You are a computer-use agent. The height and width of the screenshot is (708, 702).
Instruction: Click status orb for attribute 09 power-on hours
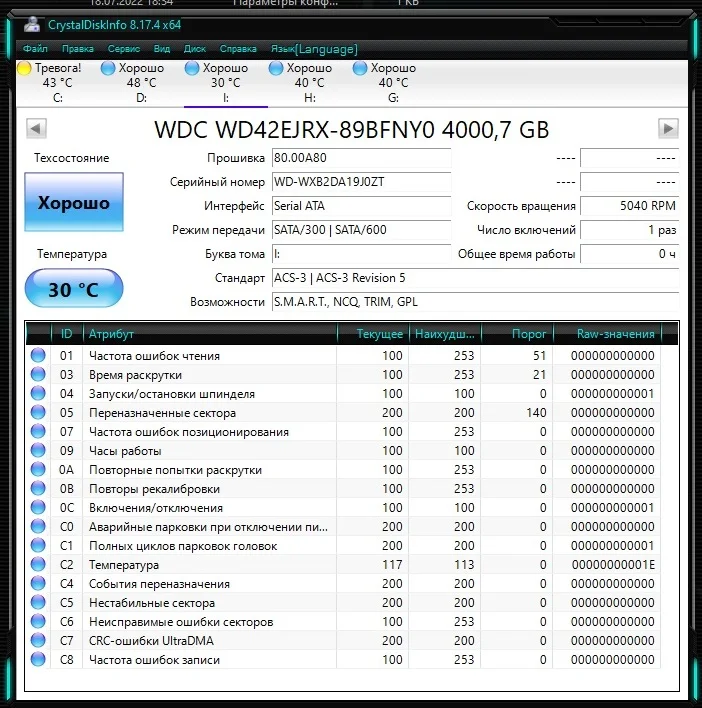pos(38,451)
